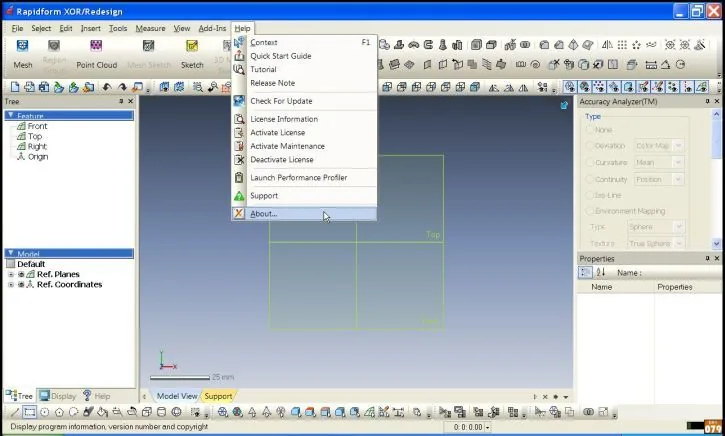Choose Check For Update menu entry
The width and height of the screenshot is (725, 436).
(304, 101)
